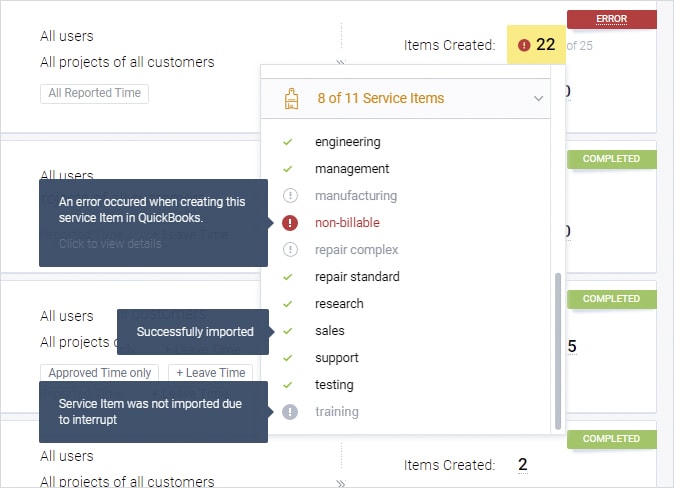Click the items created count 2

click(x=523, y=464)
